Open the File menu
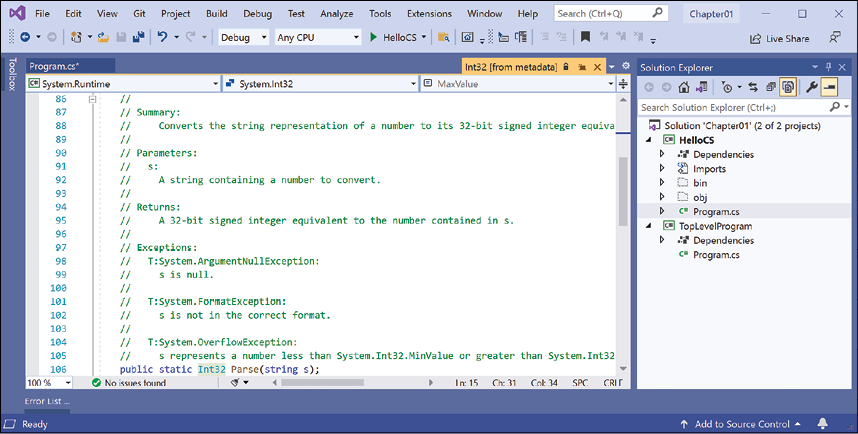The width and height of the screenshot is (858, 434). click(x=42, y=13)
